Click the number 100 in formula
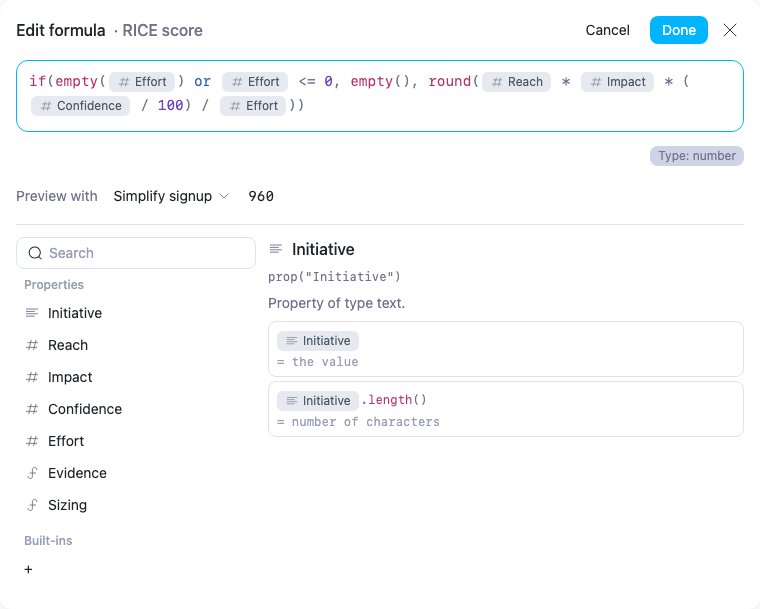 (x=171, y=105)
